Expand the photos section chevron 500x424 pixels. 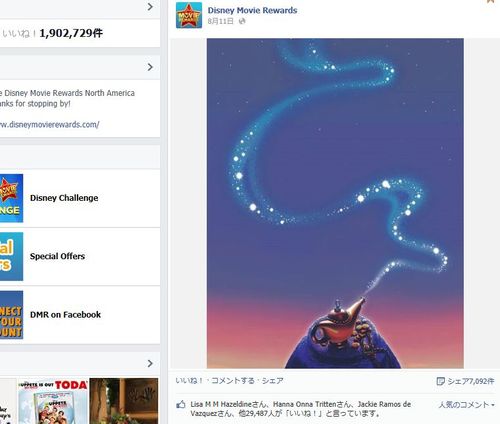coord(150,363)
